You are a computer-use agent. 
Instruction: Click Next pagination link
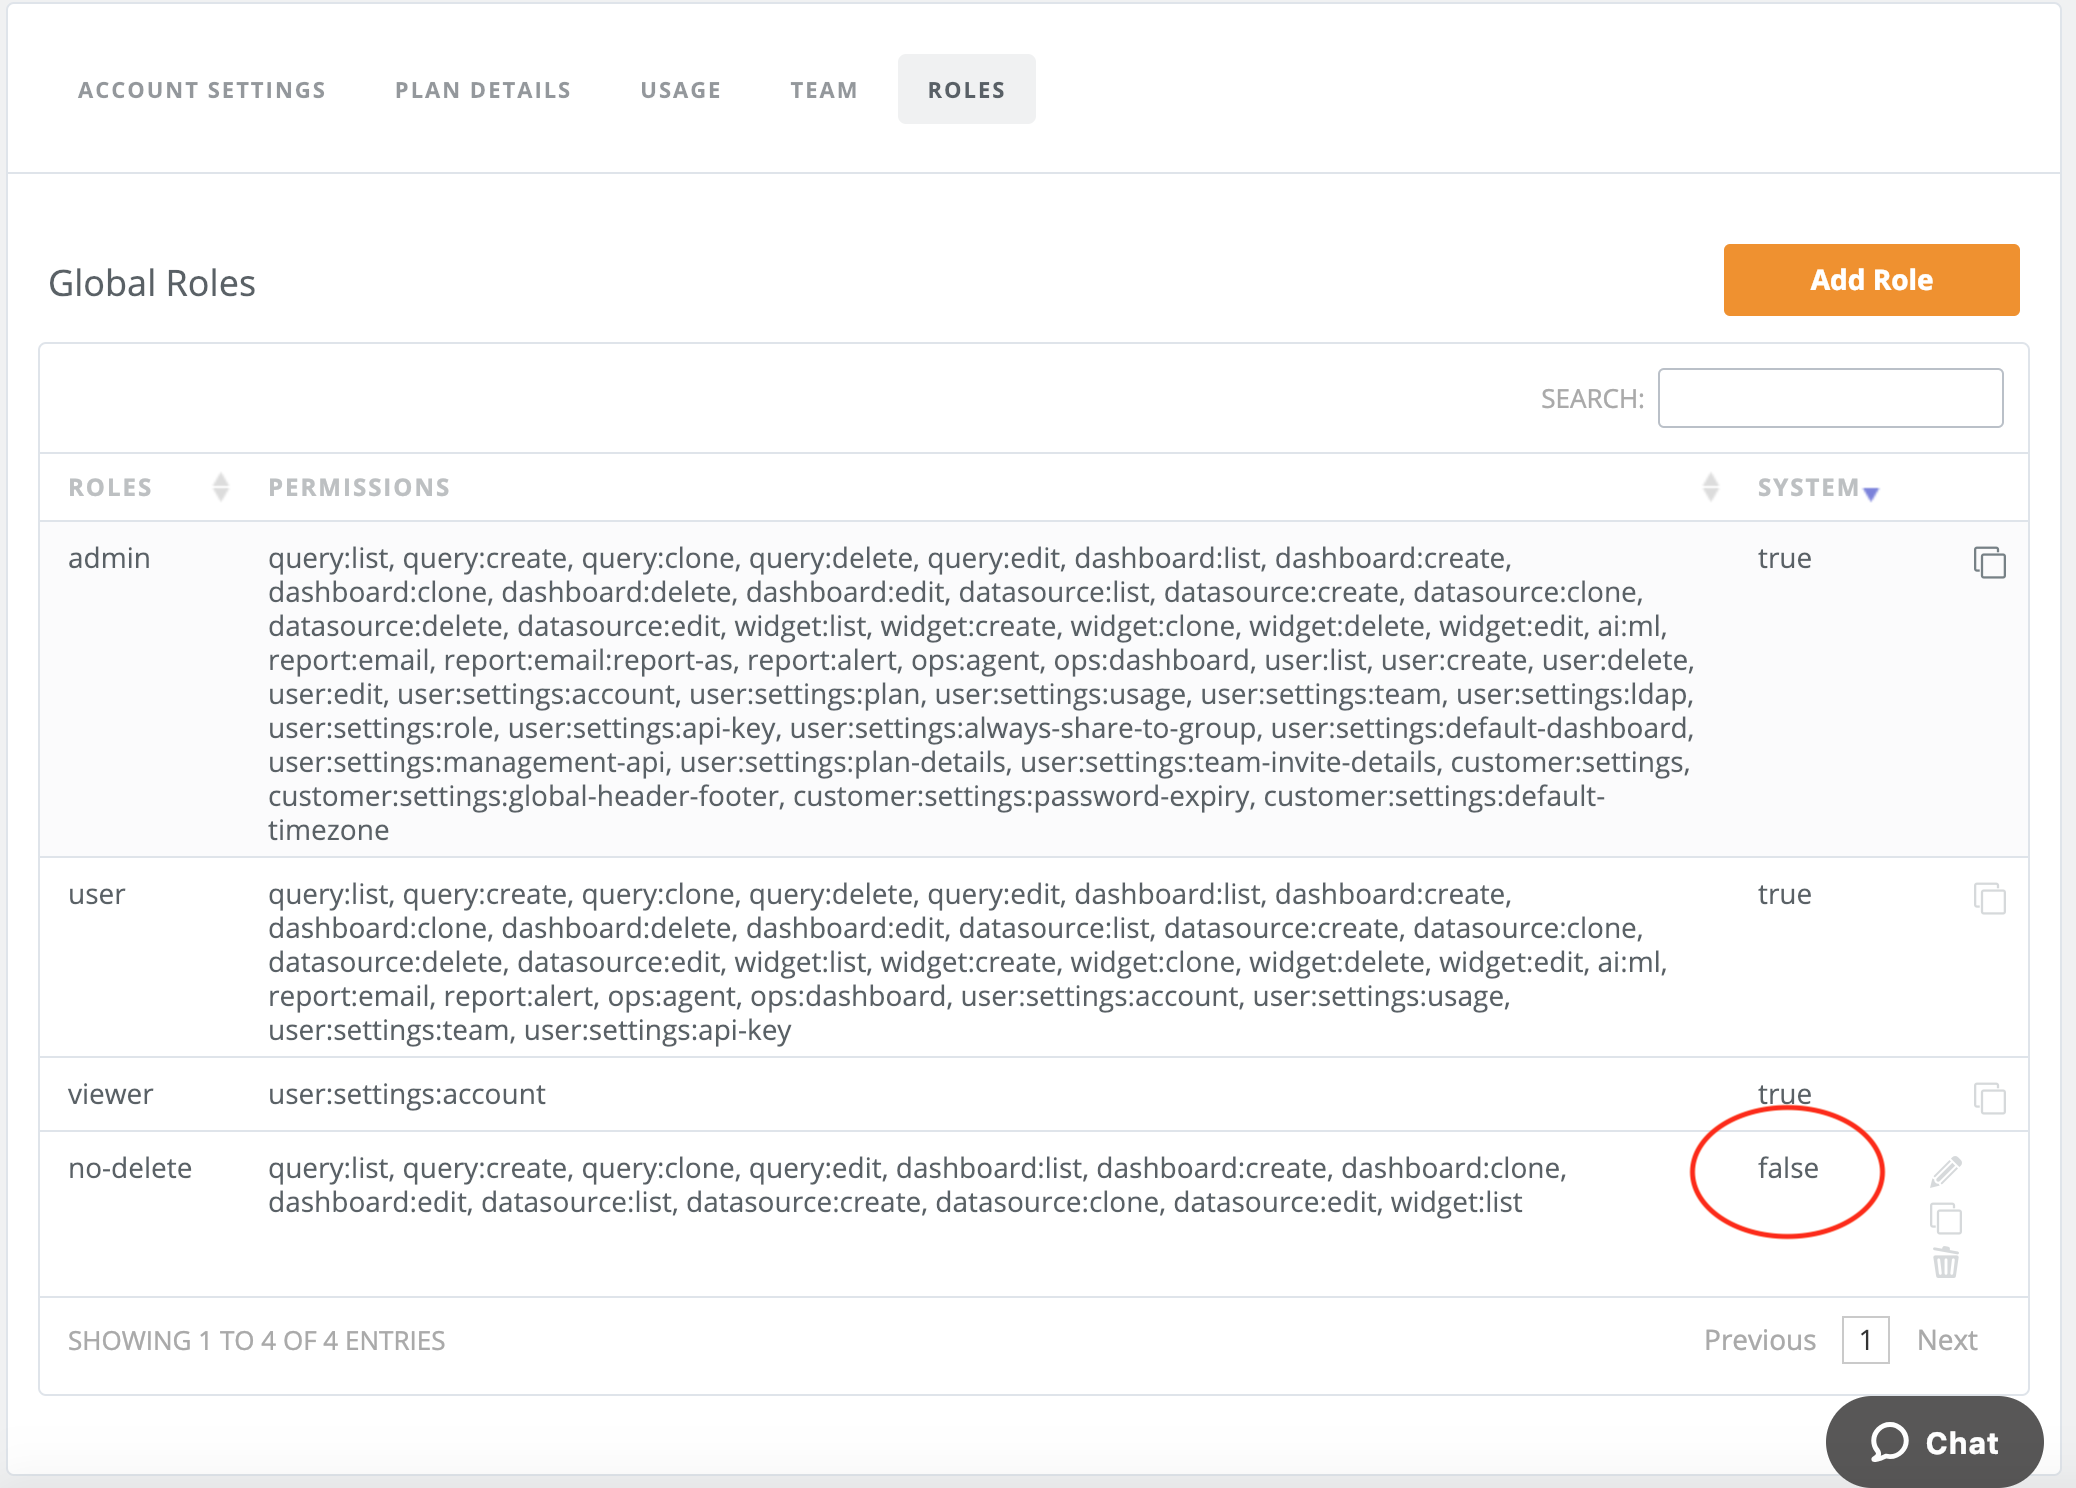[1946, 1340]
